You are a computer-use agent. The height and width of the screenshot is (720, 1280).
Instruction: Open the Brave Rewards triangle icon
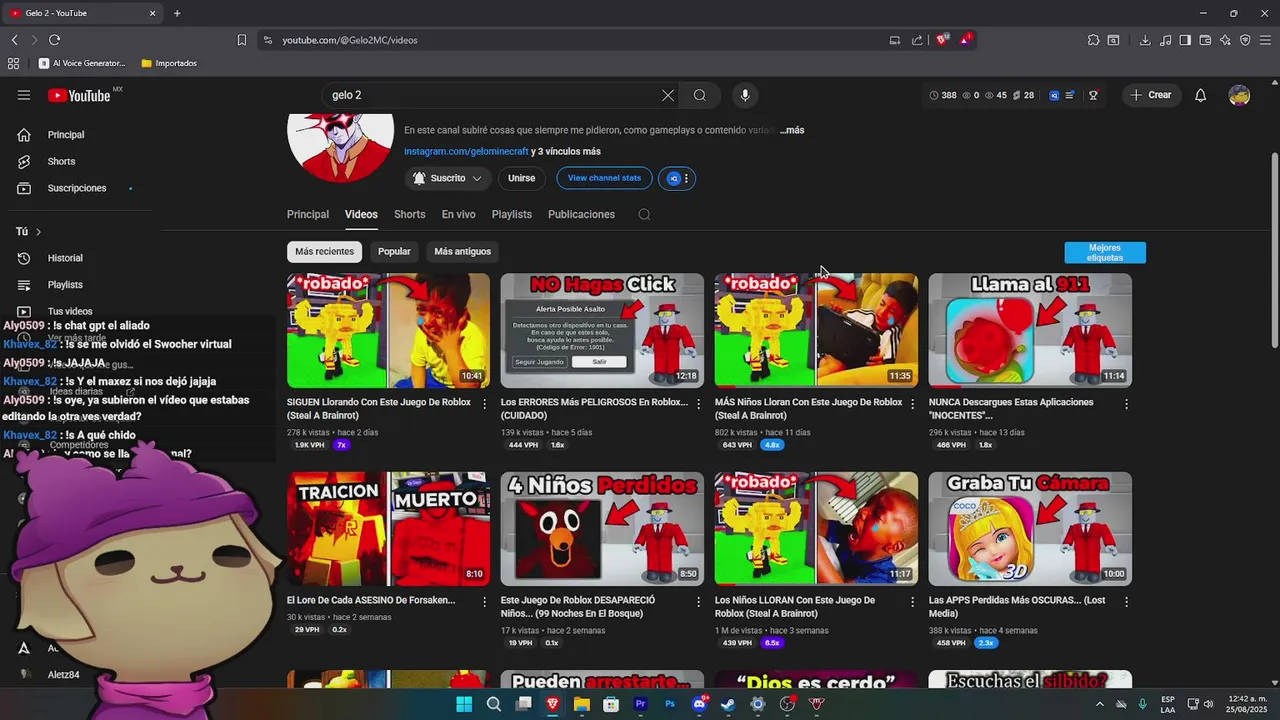tap(965, 40)
